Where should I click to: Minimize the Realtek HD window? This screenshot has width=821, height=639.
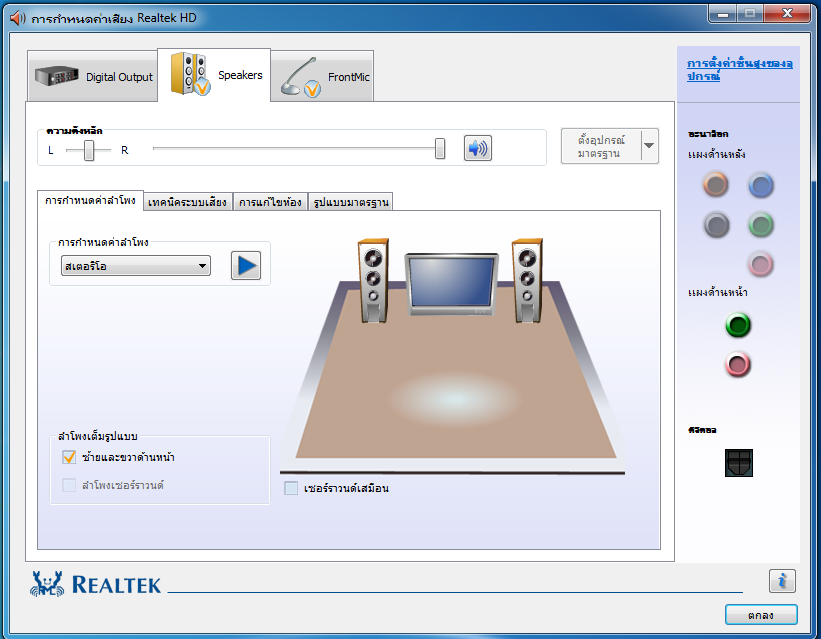pos(723,14)
